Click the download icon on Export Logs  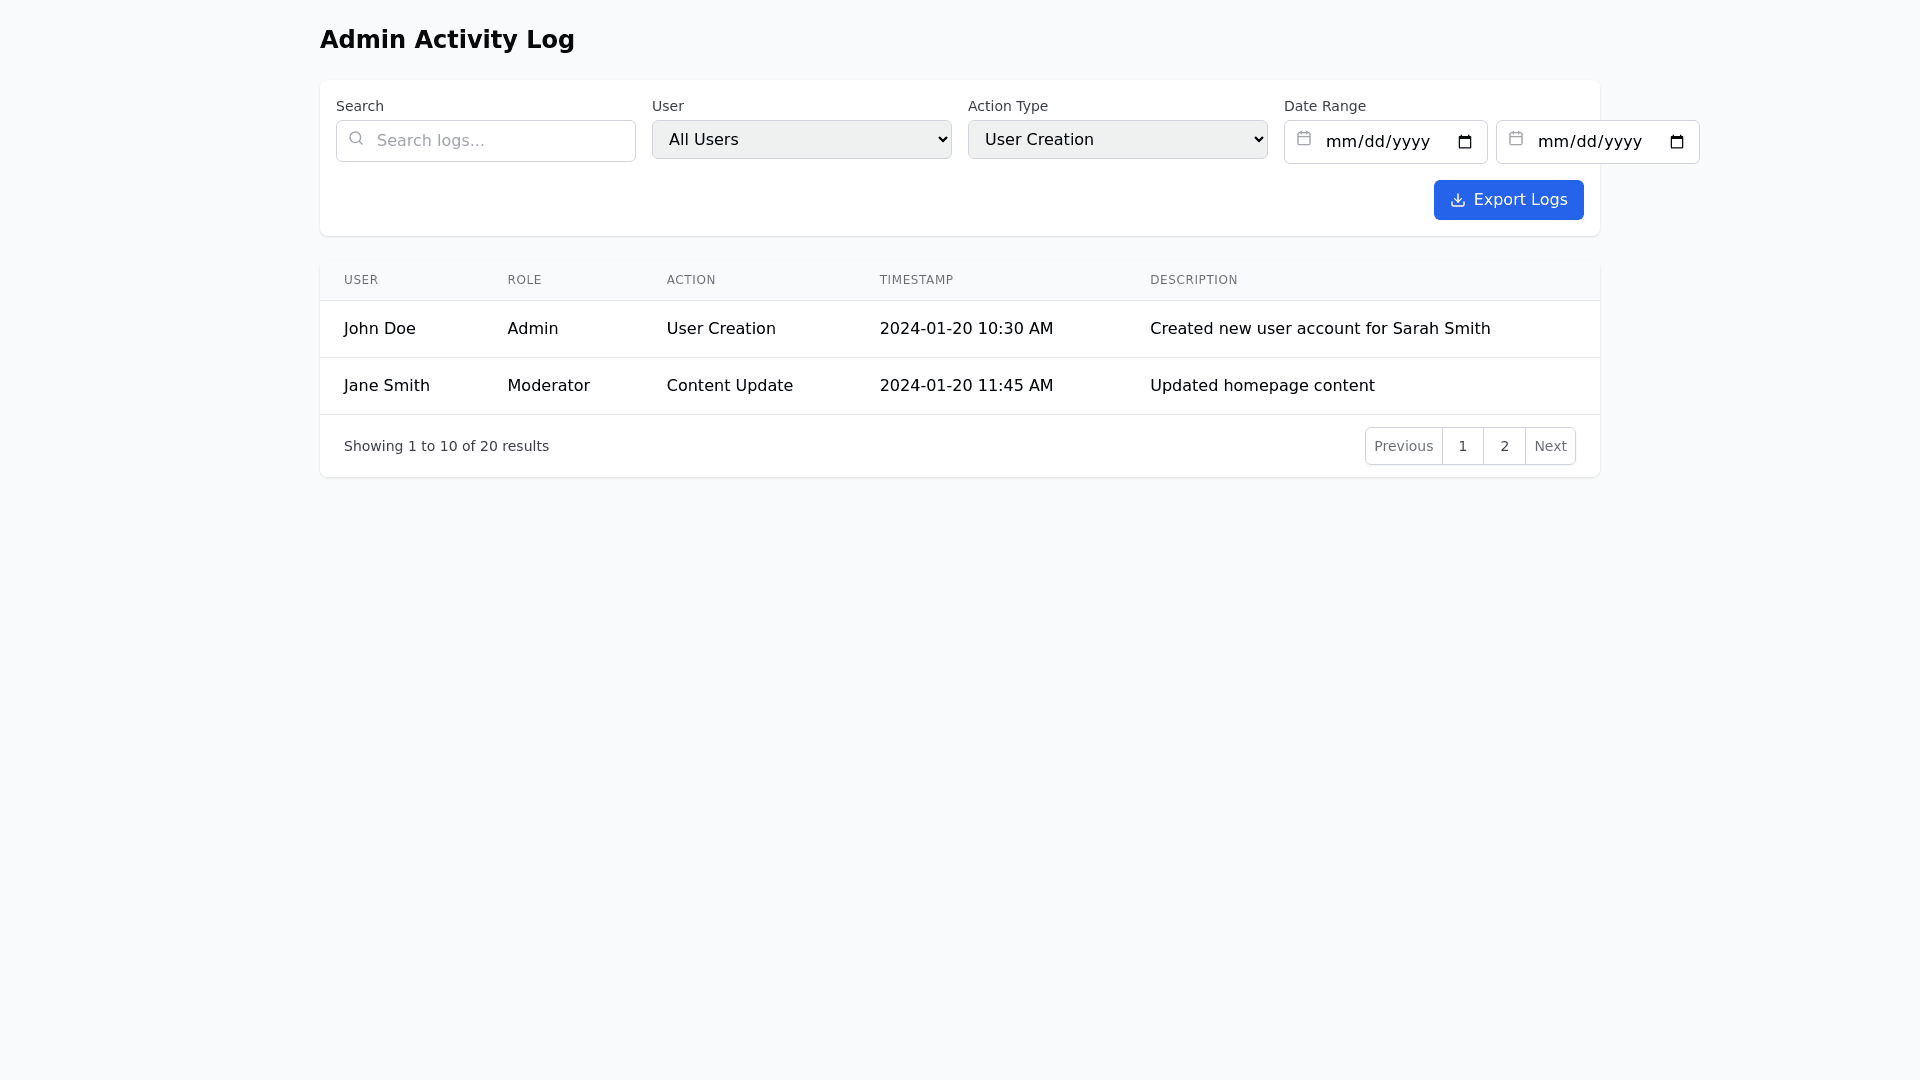[1458, 200]
